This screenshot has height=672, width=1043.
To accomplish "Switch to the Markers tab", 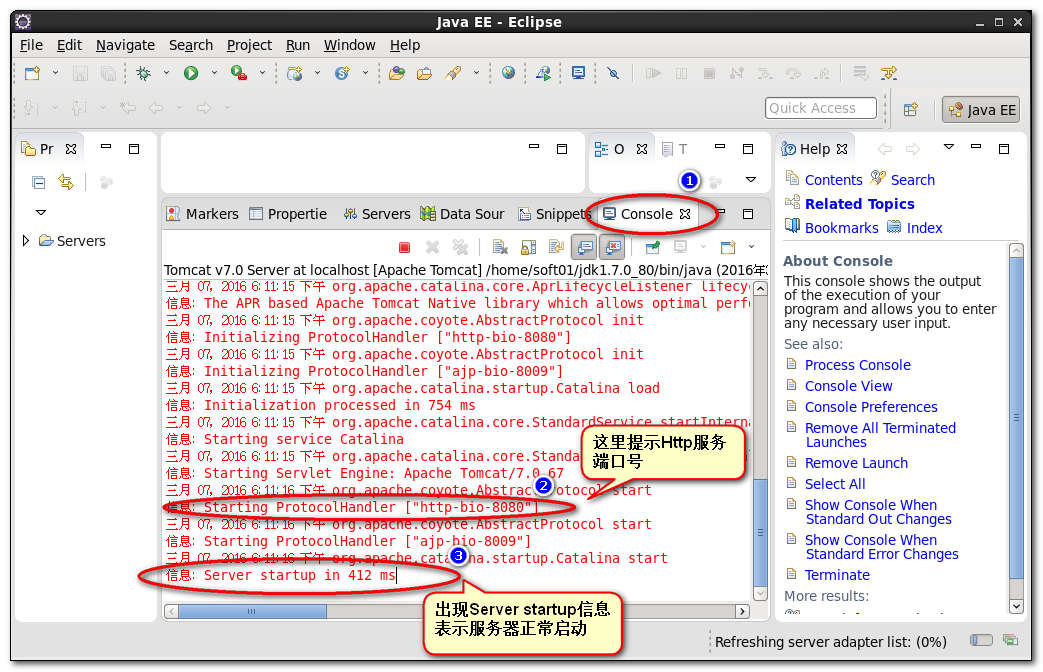I will click(202, 214).
